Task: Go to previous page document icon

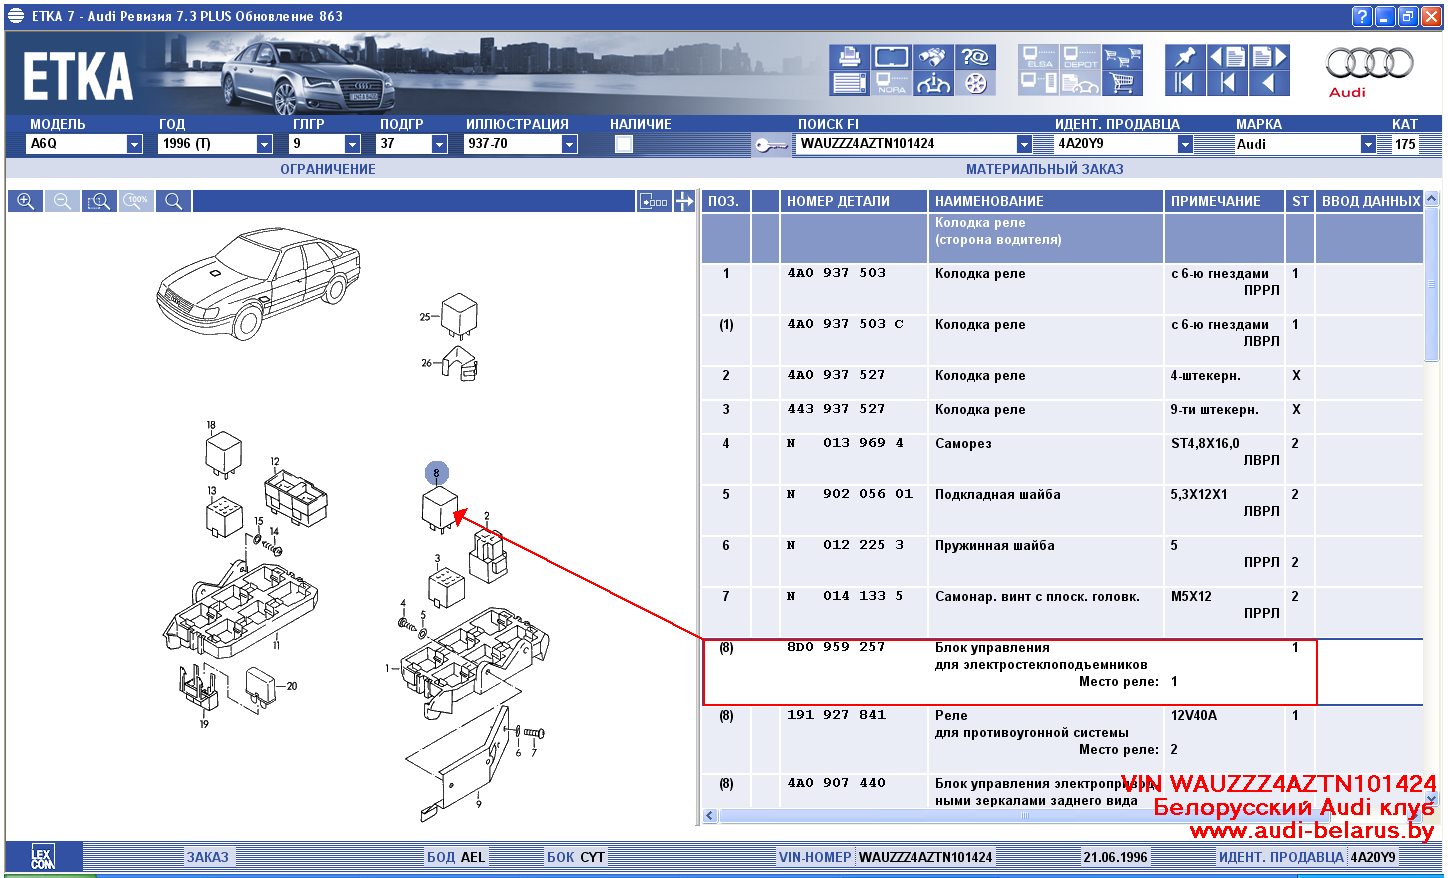Action: click(1227, 57)
